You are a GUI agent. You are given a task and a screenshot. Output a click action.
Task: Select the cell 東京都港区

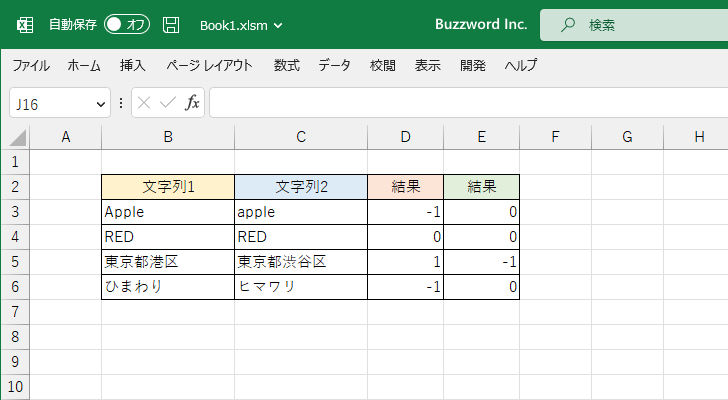pyautogui.click(x=168, y=262)
